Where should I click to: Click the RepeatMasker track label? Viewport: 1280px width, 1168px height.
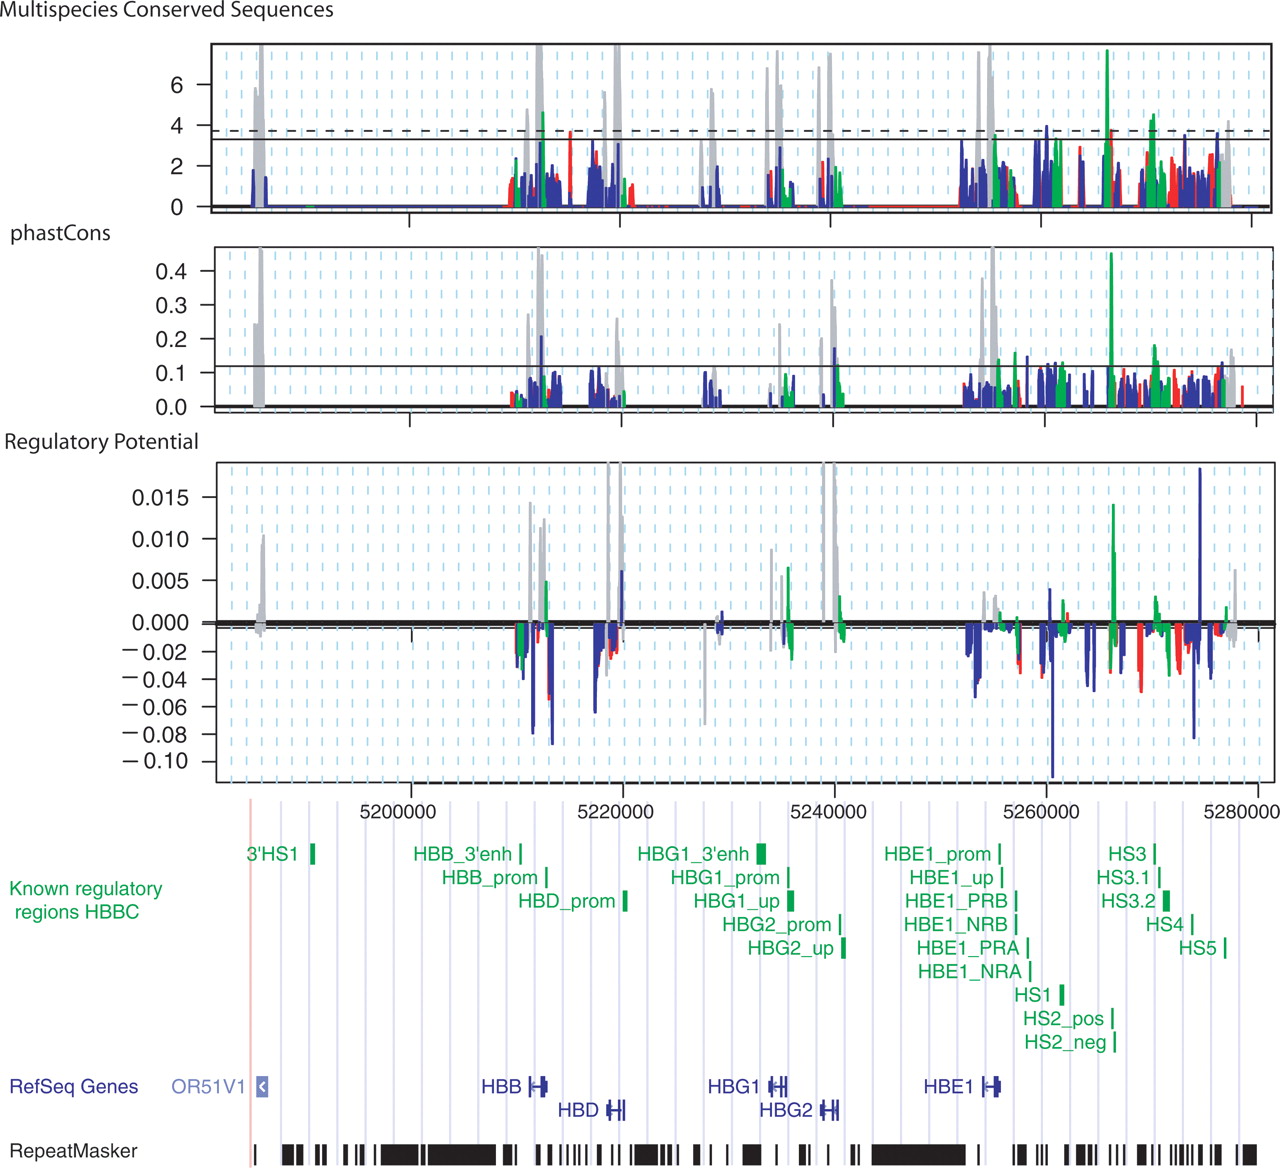[73, 1151]
